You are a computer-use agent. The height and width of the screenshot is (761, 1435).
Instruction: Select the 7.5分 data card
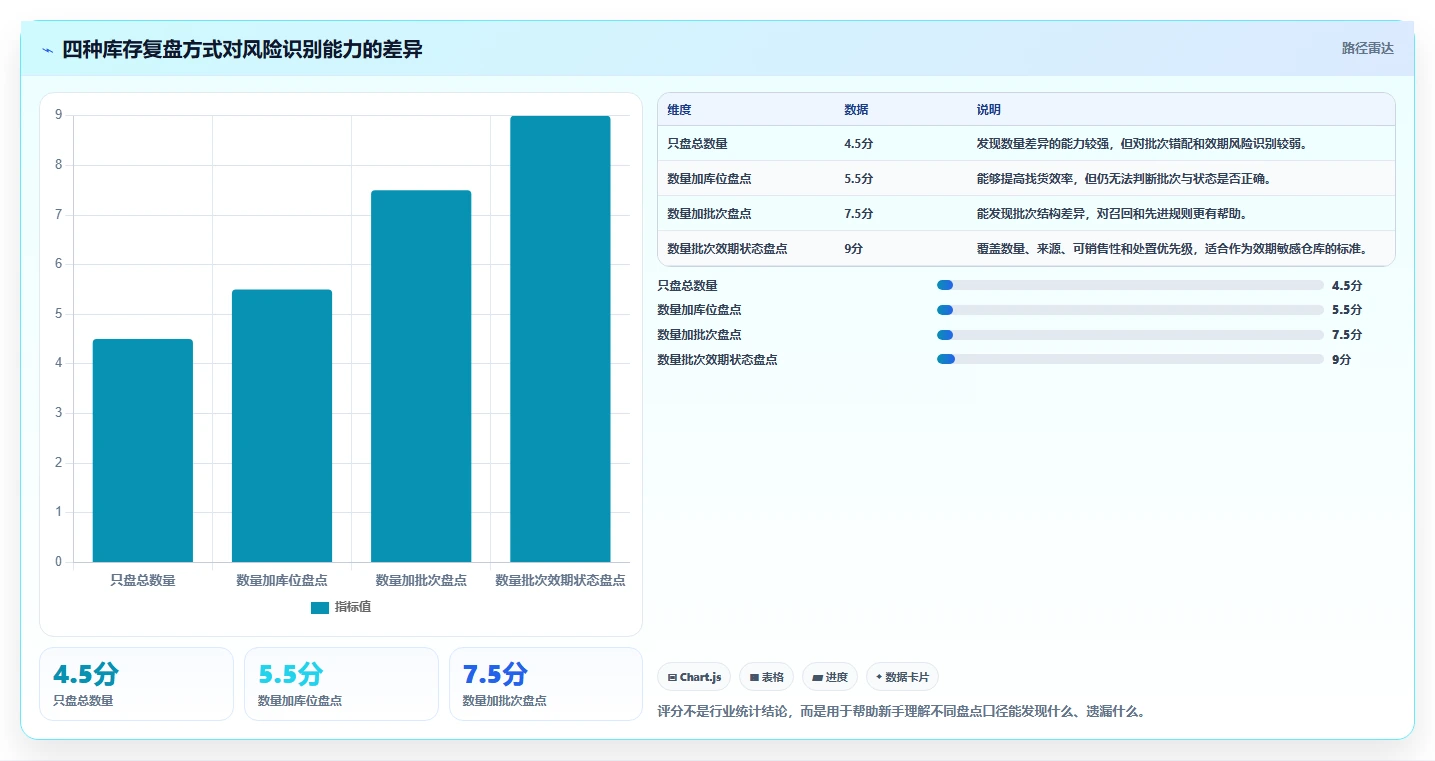point(546,684)
